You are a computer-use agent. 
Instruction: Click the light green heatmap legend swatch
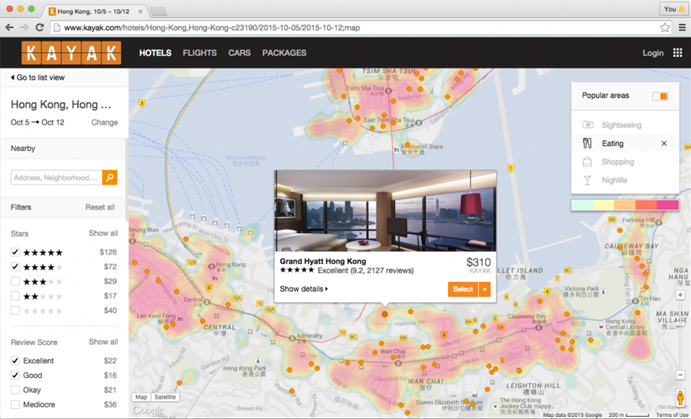point(583,205)
